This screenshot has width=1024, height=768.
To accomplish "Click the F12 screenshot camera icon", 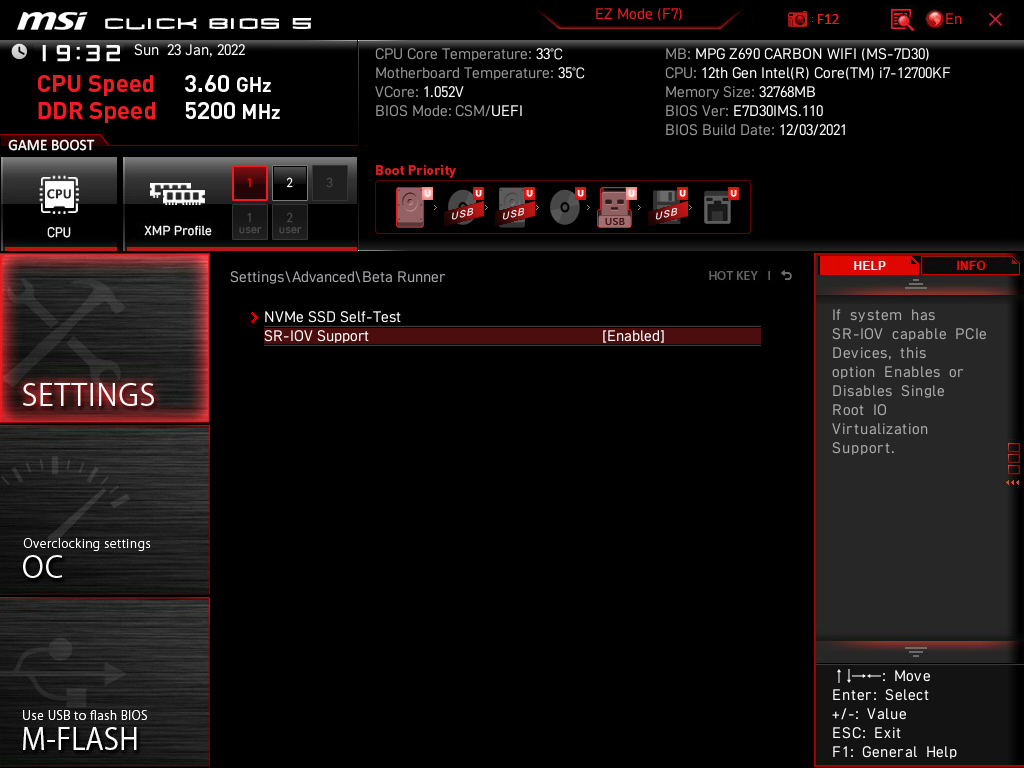I will tap(797, 20).
